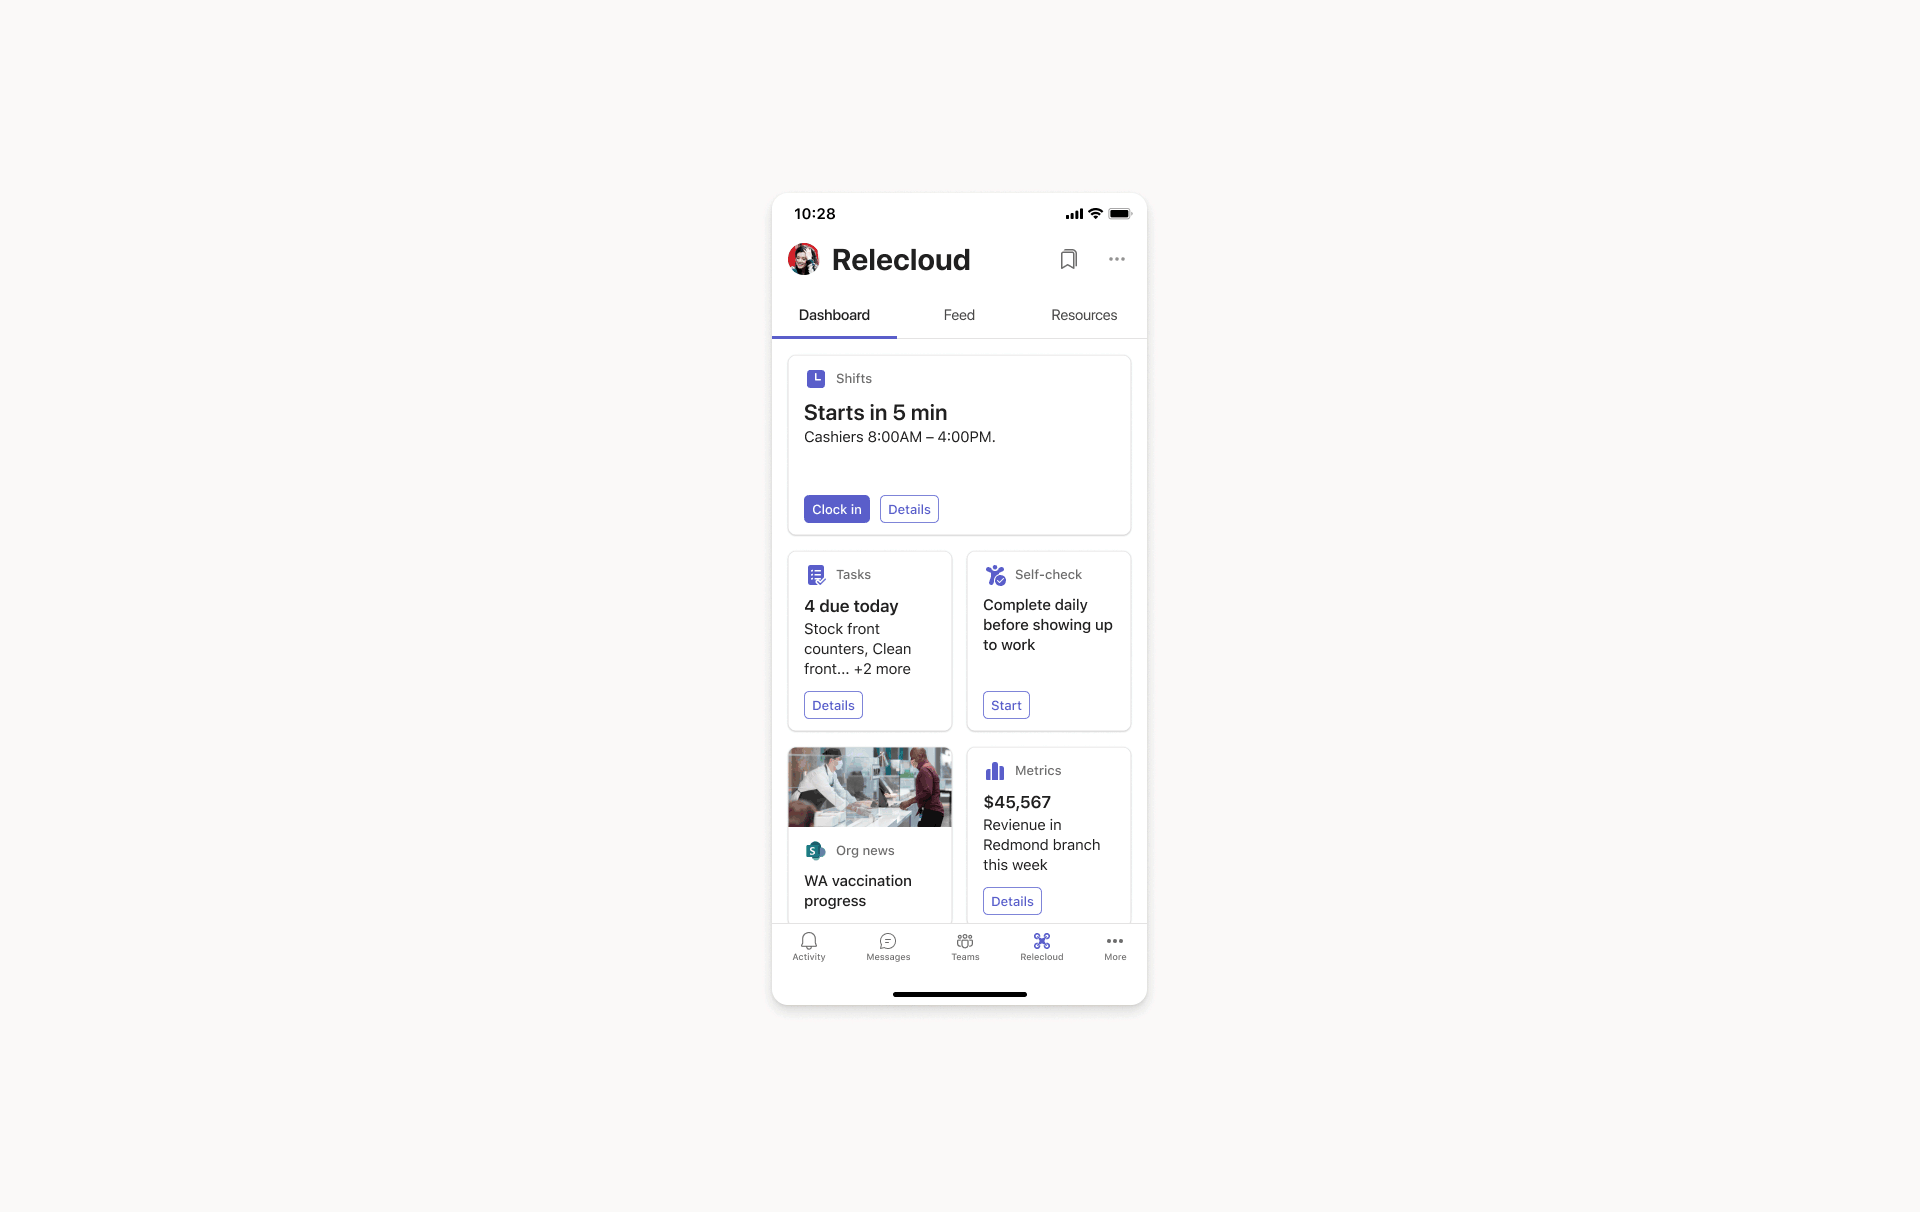Open the three-dot more options menu
1920x1212 pixels.
1117,258
